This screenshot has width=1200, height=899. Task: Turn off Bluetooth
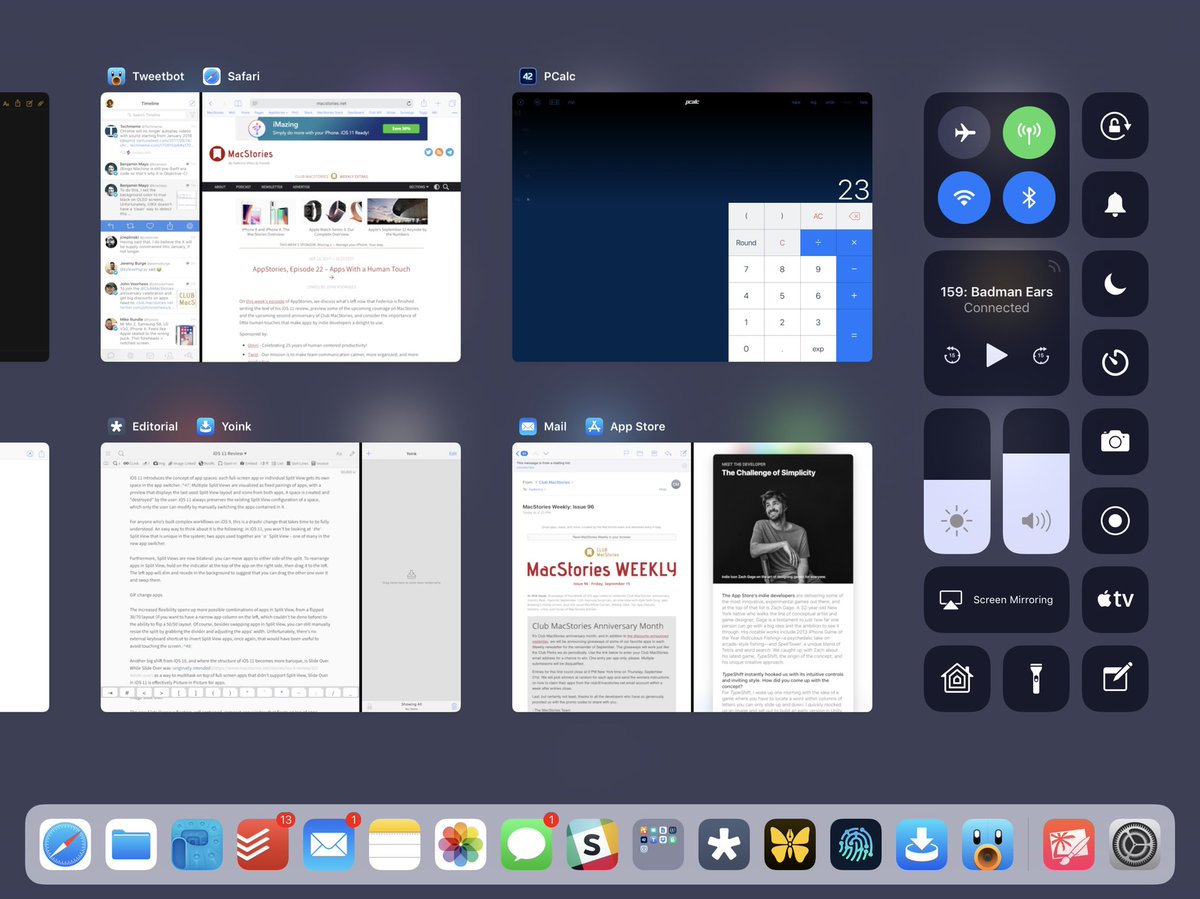pyautogui.click(x=1030, y=198)
